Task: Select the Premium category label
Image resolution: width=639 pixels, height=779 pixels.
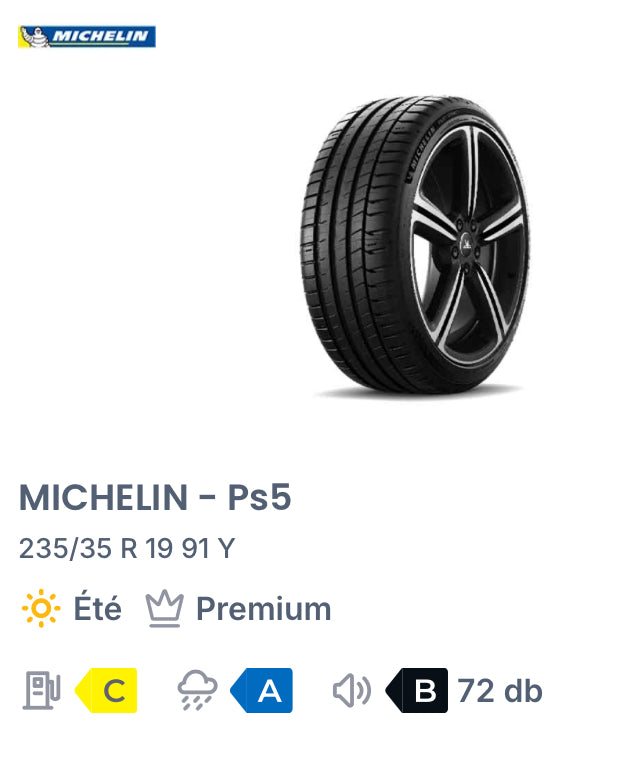Action: (x=263, y=609)
